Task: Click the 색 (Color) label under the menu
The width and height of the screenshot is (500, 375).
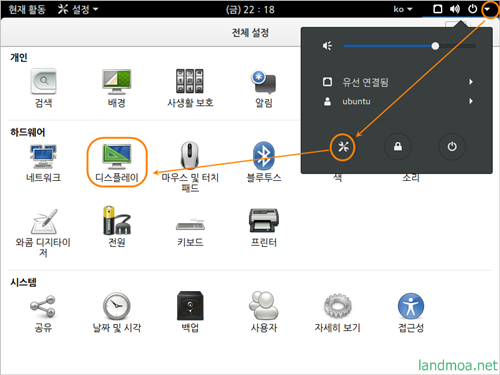Action: pos(337,178)
